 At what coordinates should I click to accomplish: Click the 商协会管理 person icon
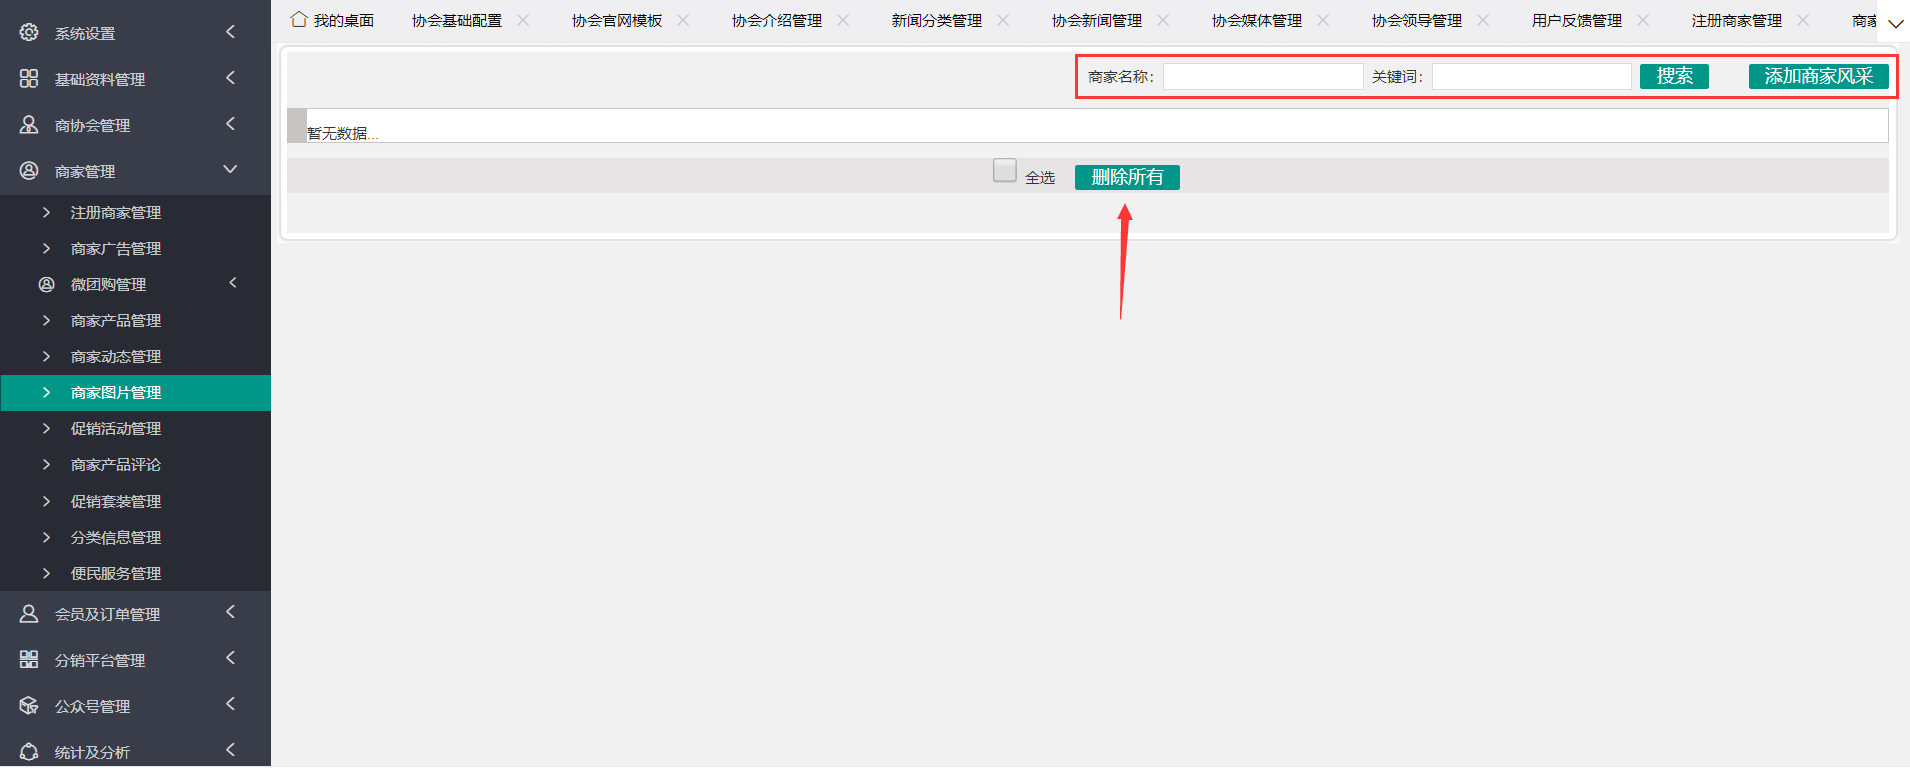(29, 124)
